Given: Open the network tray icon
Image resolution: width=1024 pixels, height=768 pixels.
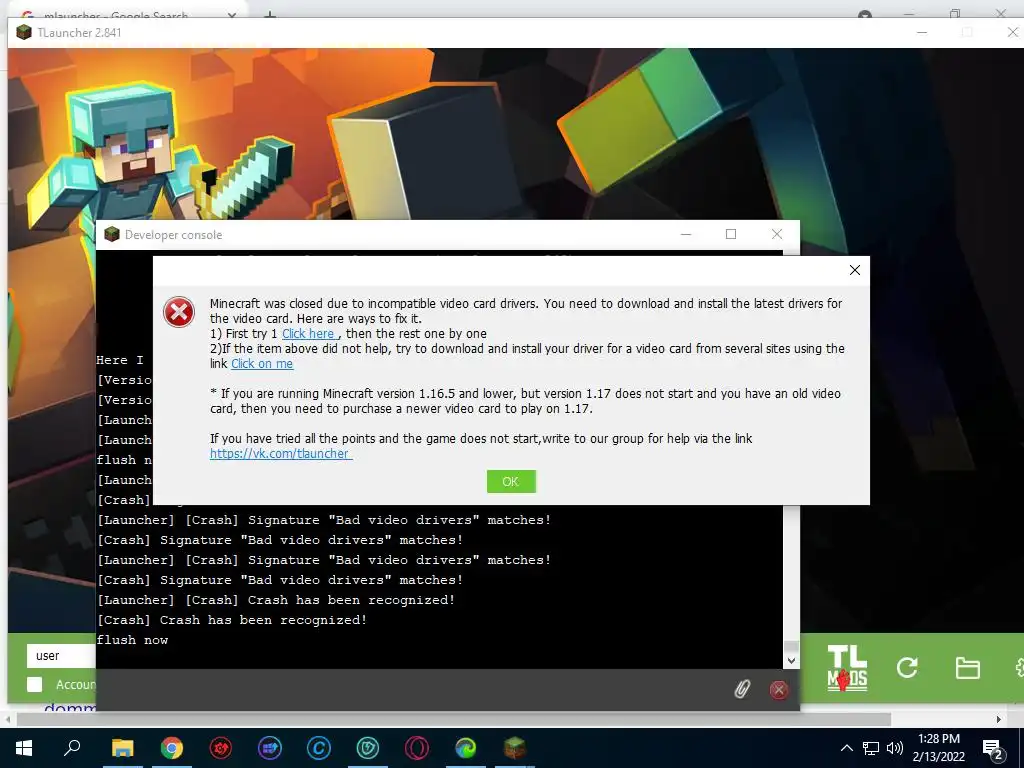Looking at the screenshot, I should point(871,748).
